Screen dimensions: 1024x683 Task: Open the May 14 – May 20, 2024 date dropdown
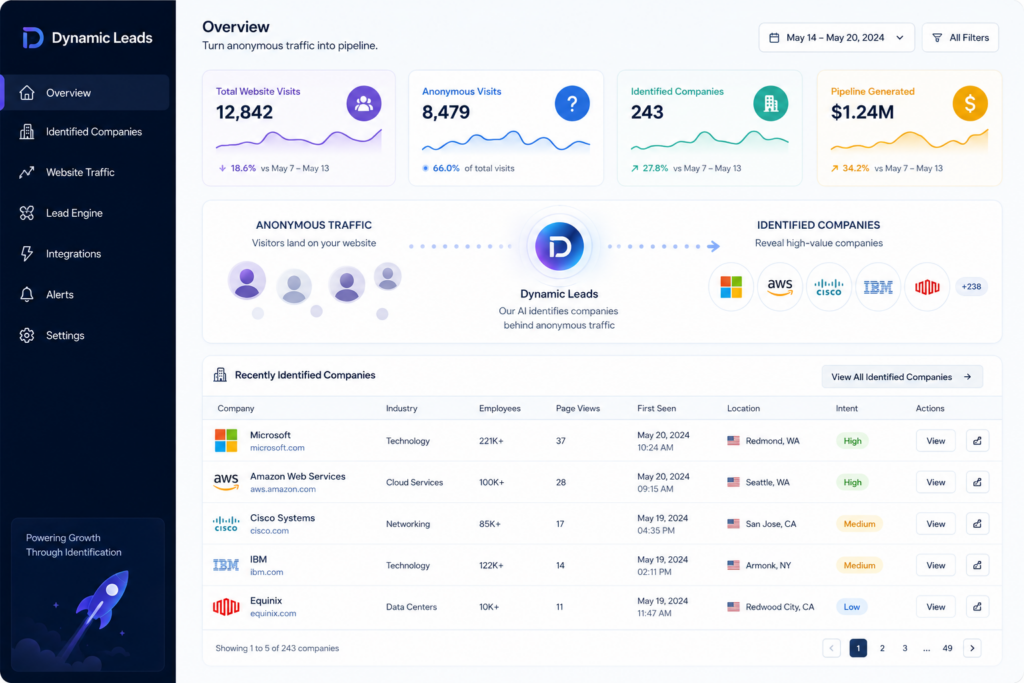click(837, 38)
